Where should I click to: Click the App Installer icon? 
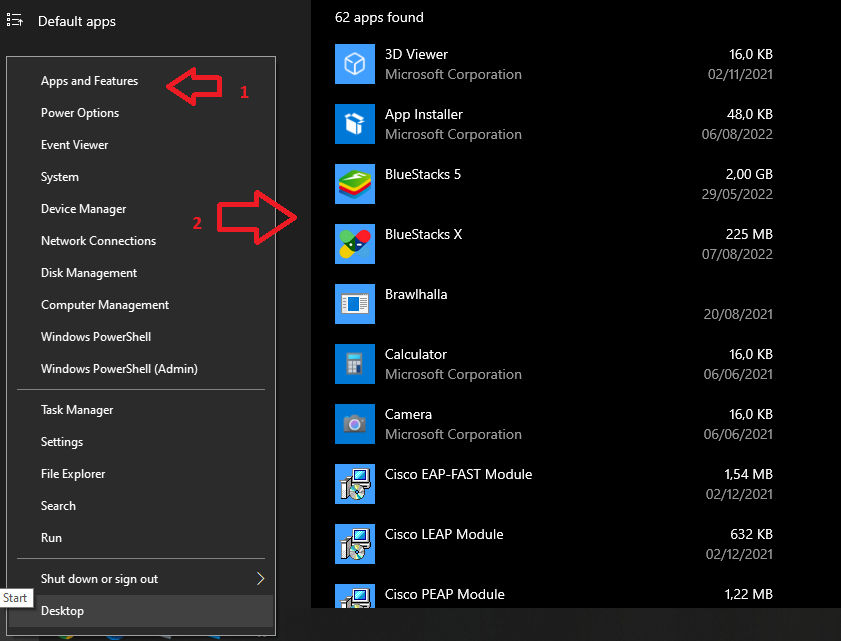[355, 124]
